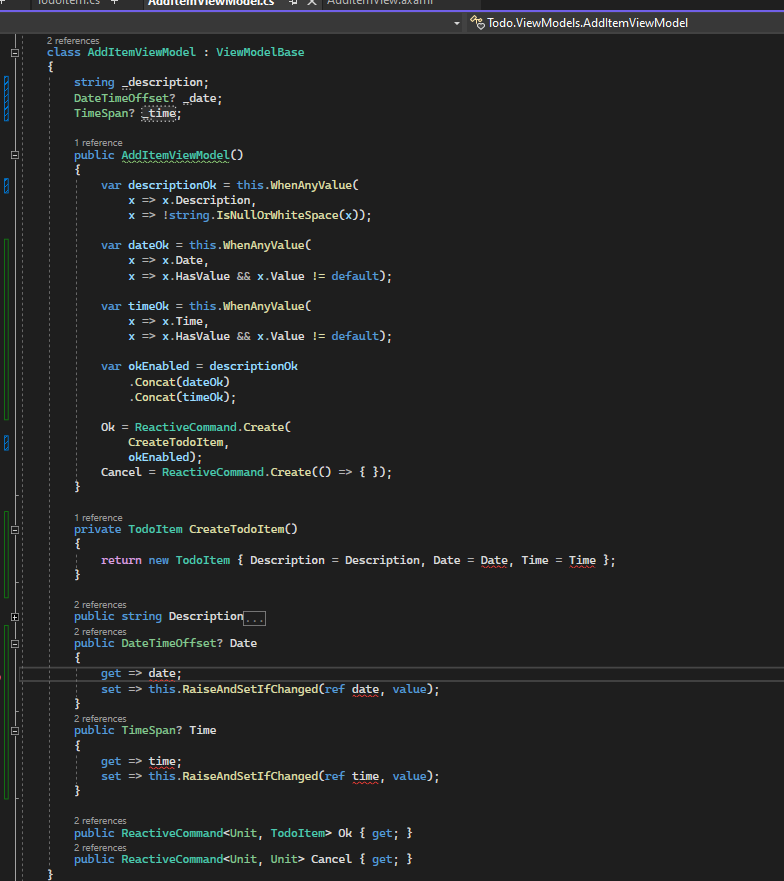Open '2 references' CodeLens above the Ok command

click(x=100, y=821)
